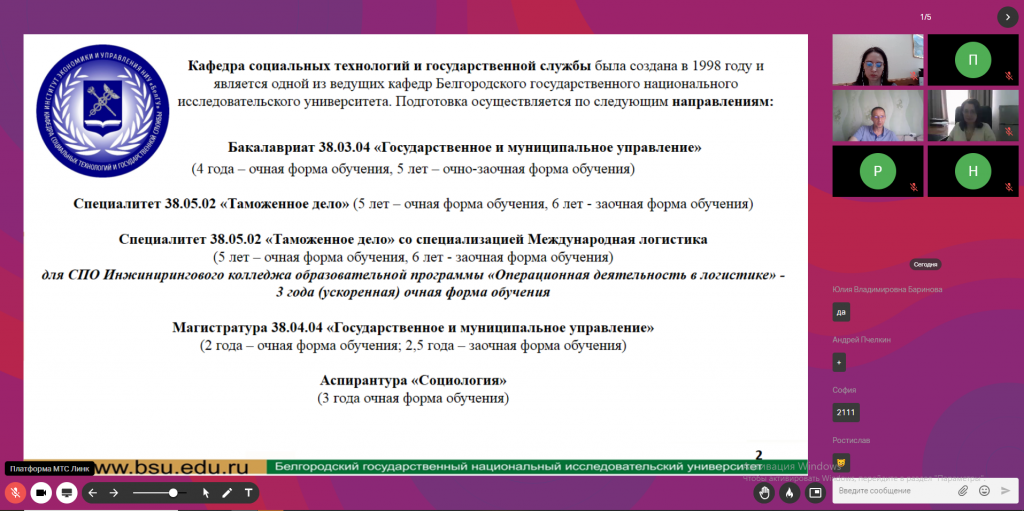Open the screen sharing button

point(65,492)
